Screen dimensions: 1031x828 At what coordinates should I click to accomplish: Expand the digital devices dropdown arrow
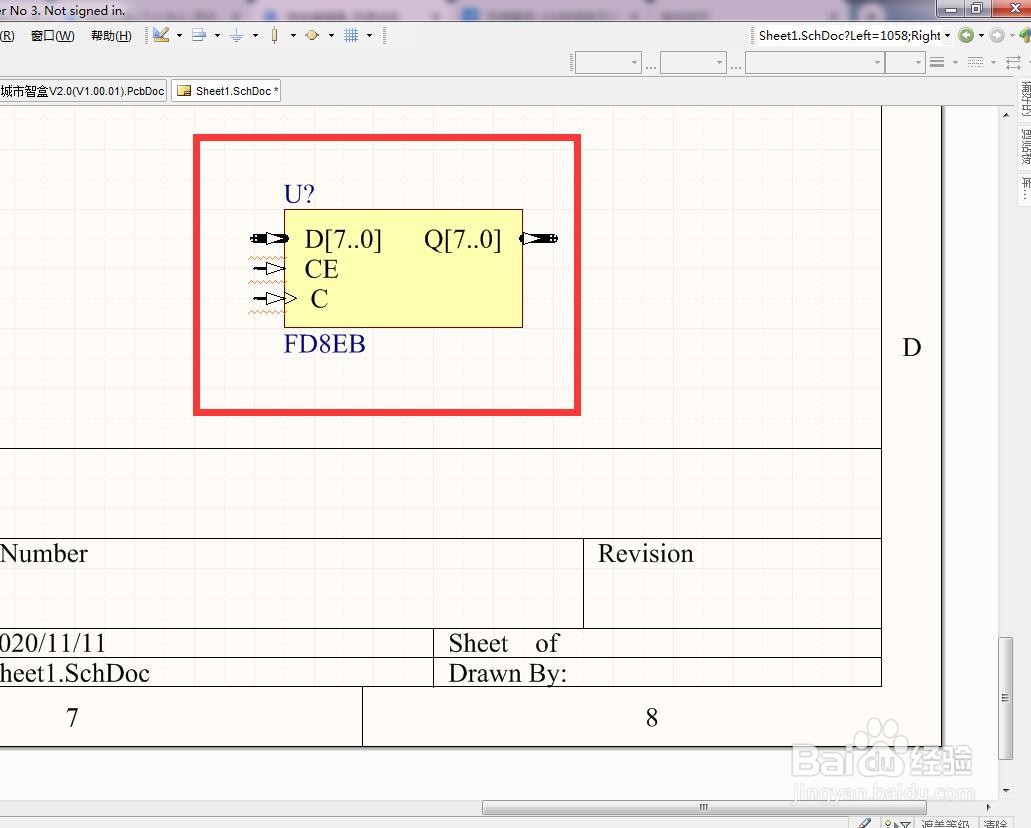click(293, 36)
